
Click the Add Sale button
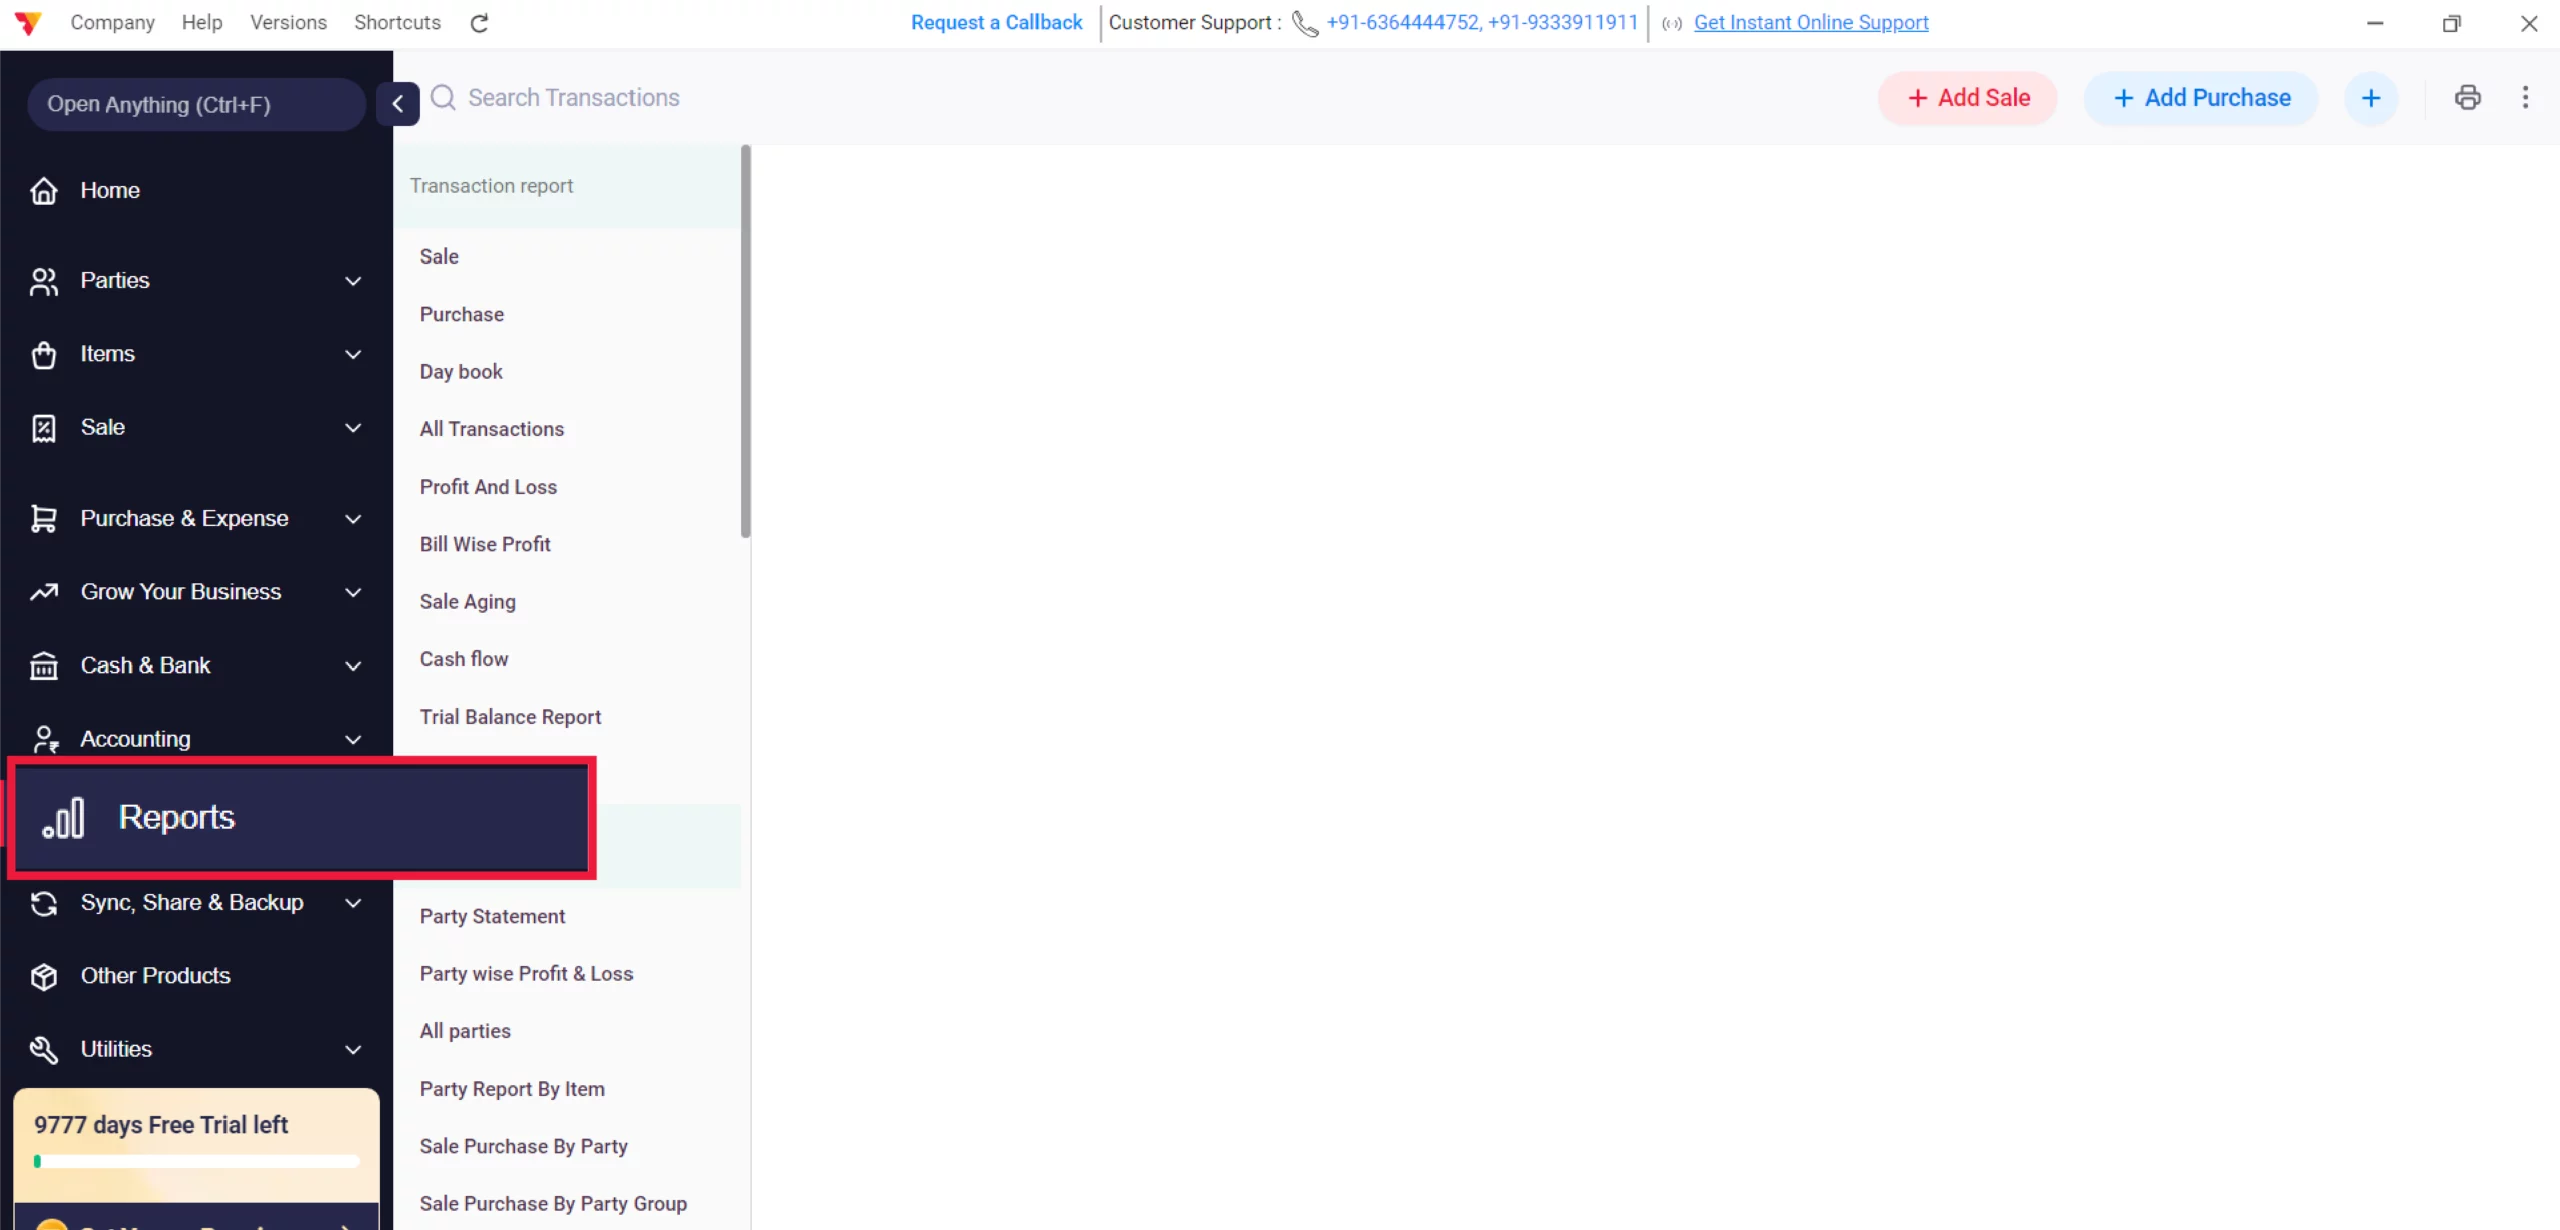(1965, 97)
